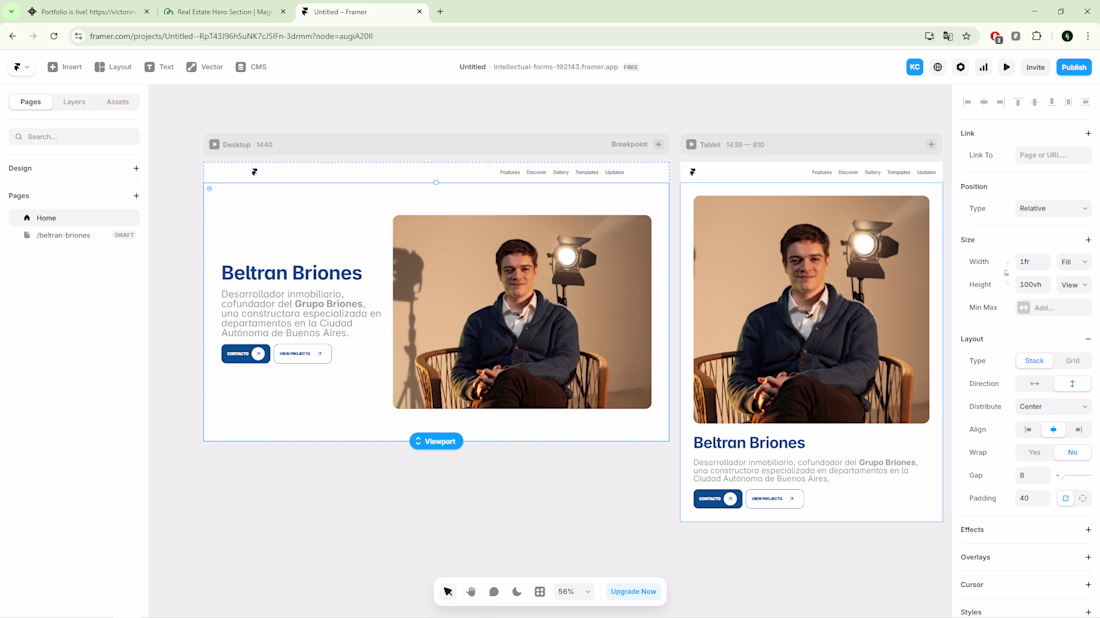
Task: Click plus on Tablet breakpoint bar
Action: pyautogui.click(x=931, y=145)
